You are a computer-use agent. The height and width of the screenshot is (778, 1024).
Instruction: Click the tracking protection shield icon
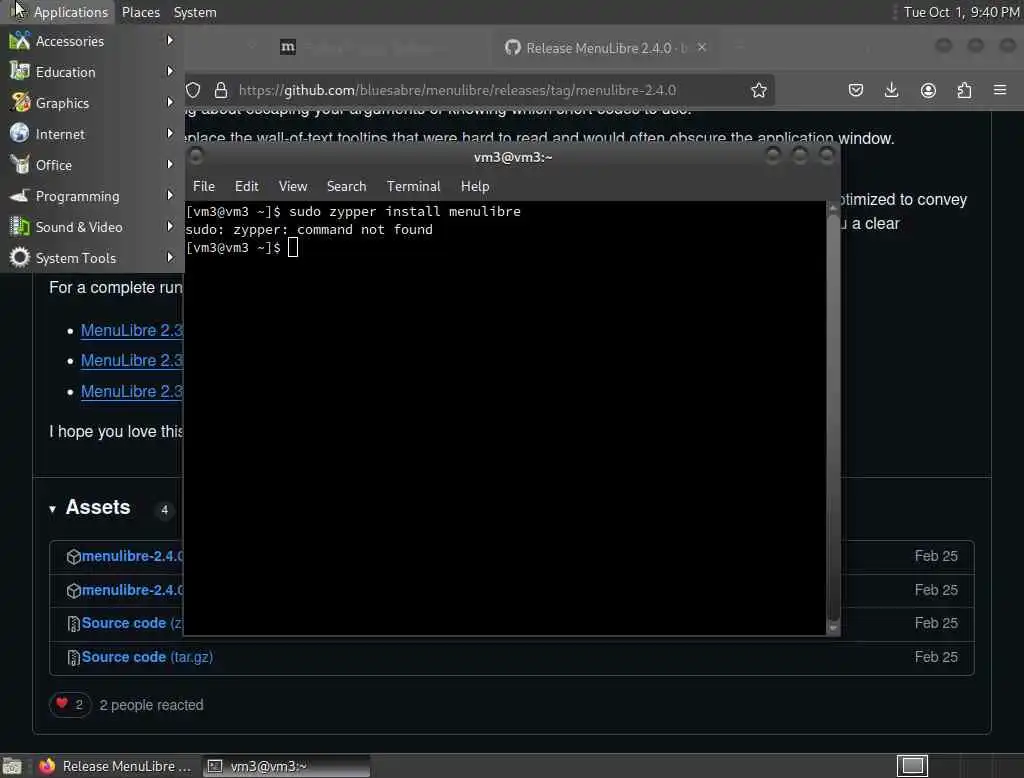click(x=193, y=90)
